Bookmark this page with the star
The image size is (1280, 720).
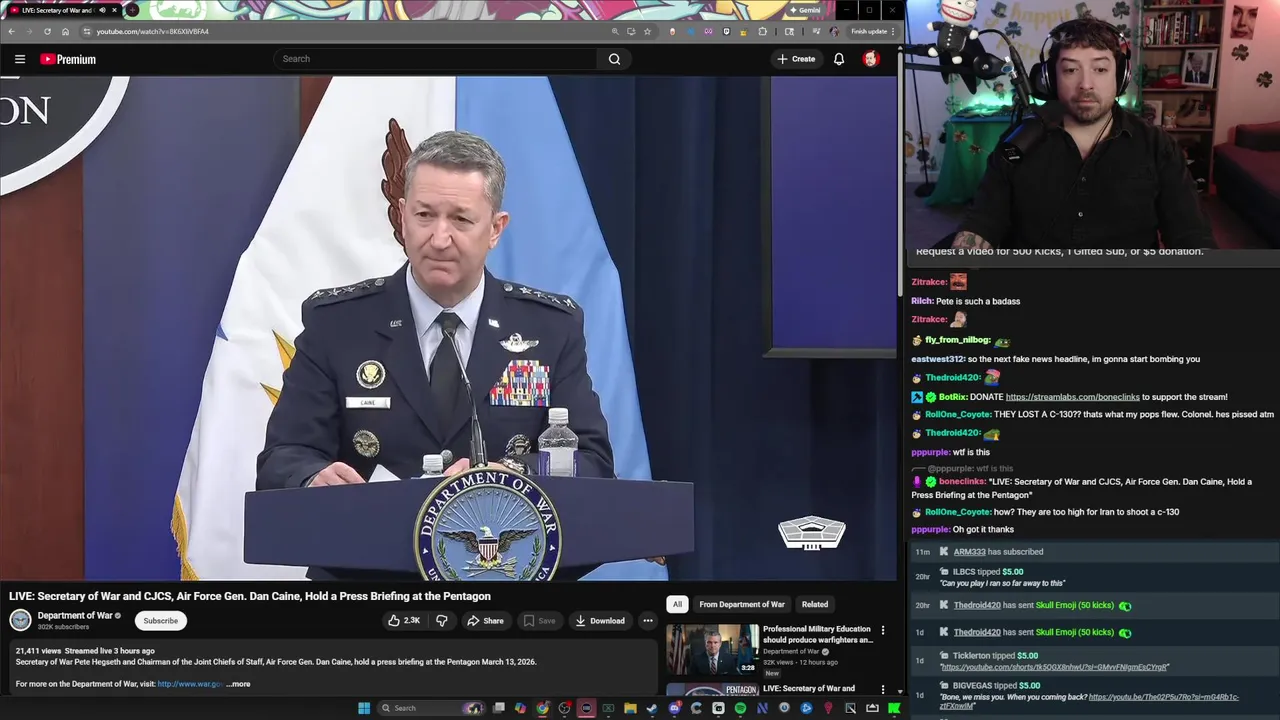point(647,31)
